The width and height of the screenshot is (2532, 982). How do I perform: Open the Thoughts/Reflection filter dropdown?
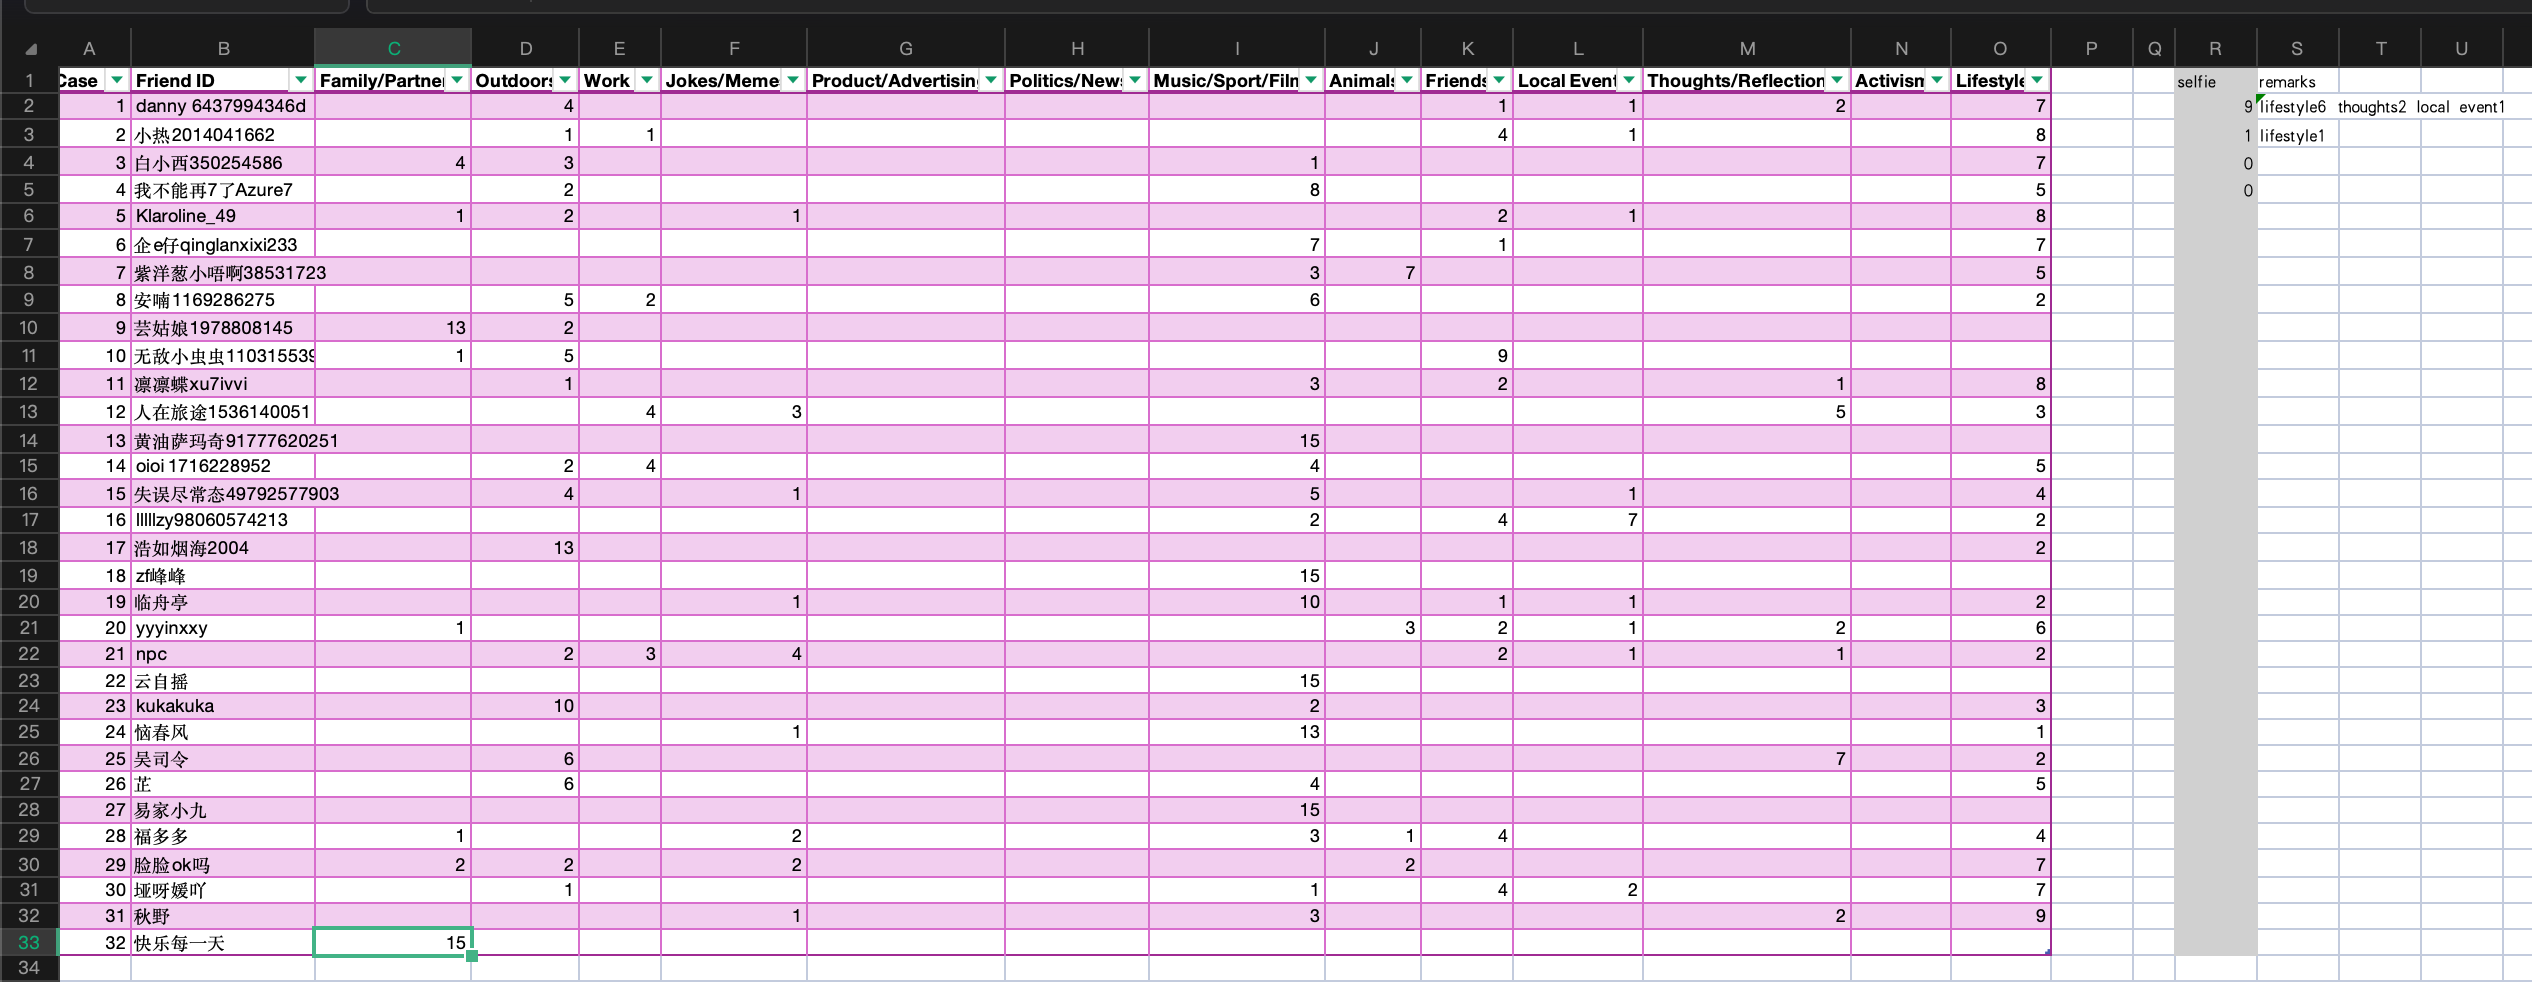click(x=1837, y=80)
